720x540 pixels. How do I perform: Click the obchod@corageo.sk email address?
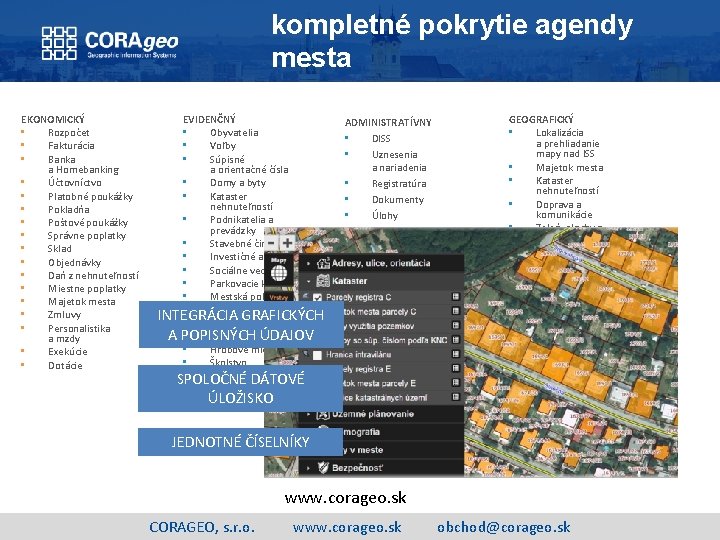coord(504,527)
